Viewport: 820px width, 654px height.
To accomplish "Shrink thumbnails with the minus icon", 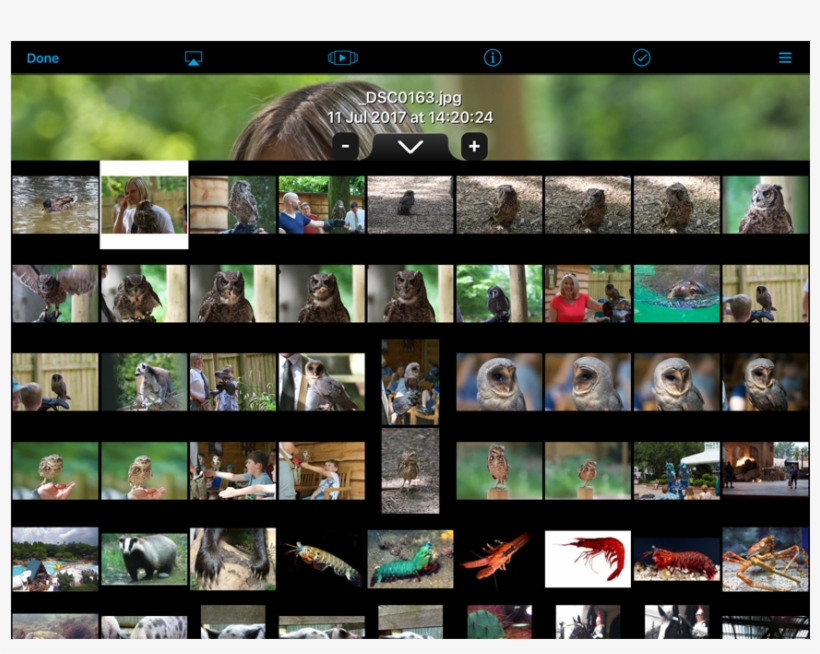I will (x=346, y=146).
